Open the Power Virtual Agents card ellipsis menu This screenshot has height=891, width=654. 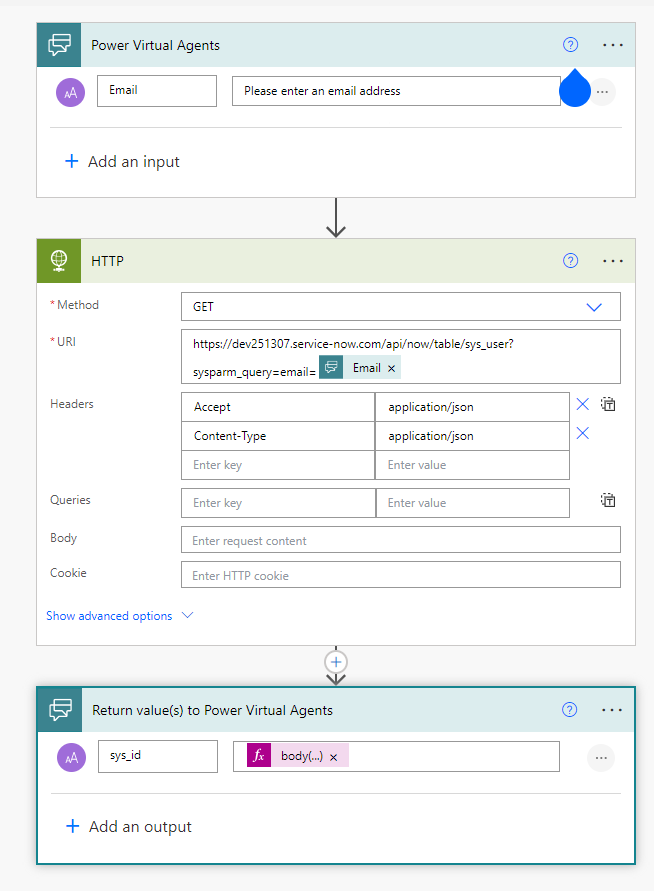613,45
